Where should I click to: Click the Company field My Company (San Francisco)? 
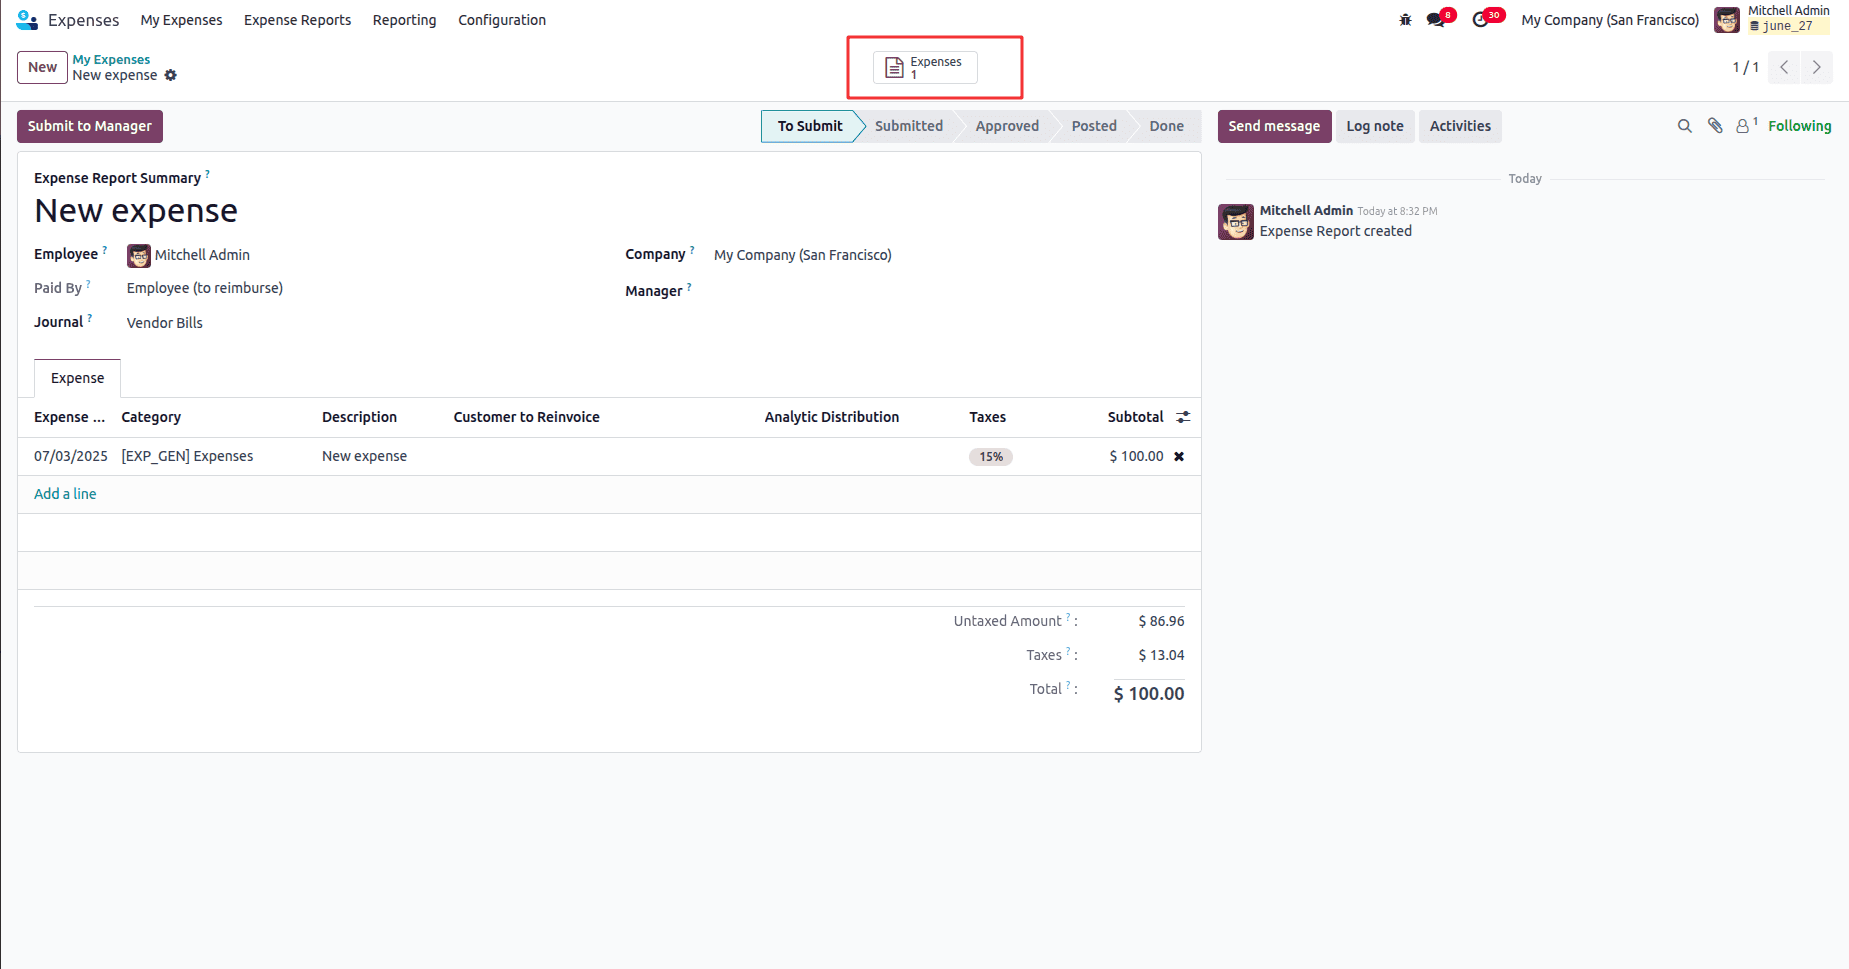pos(803,255)
